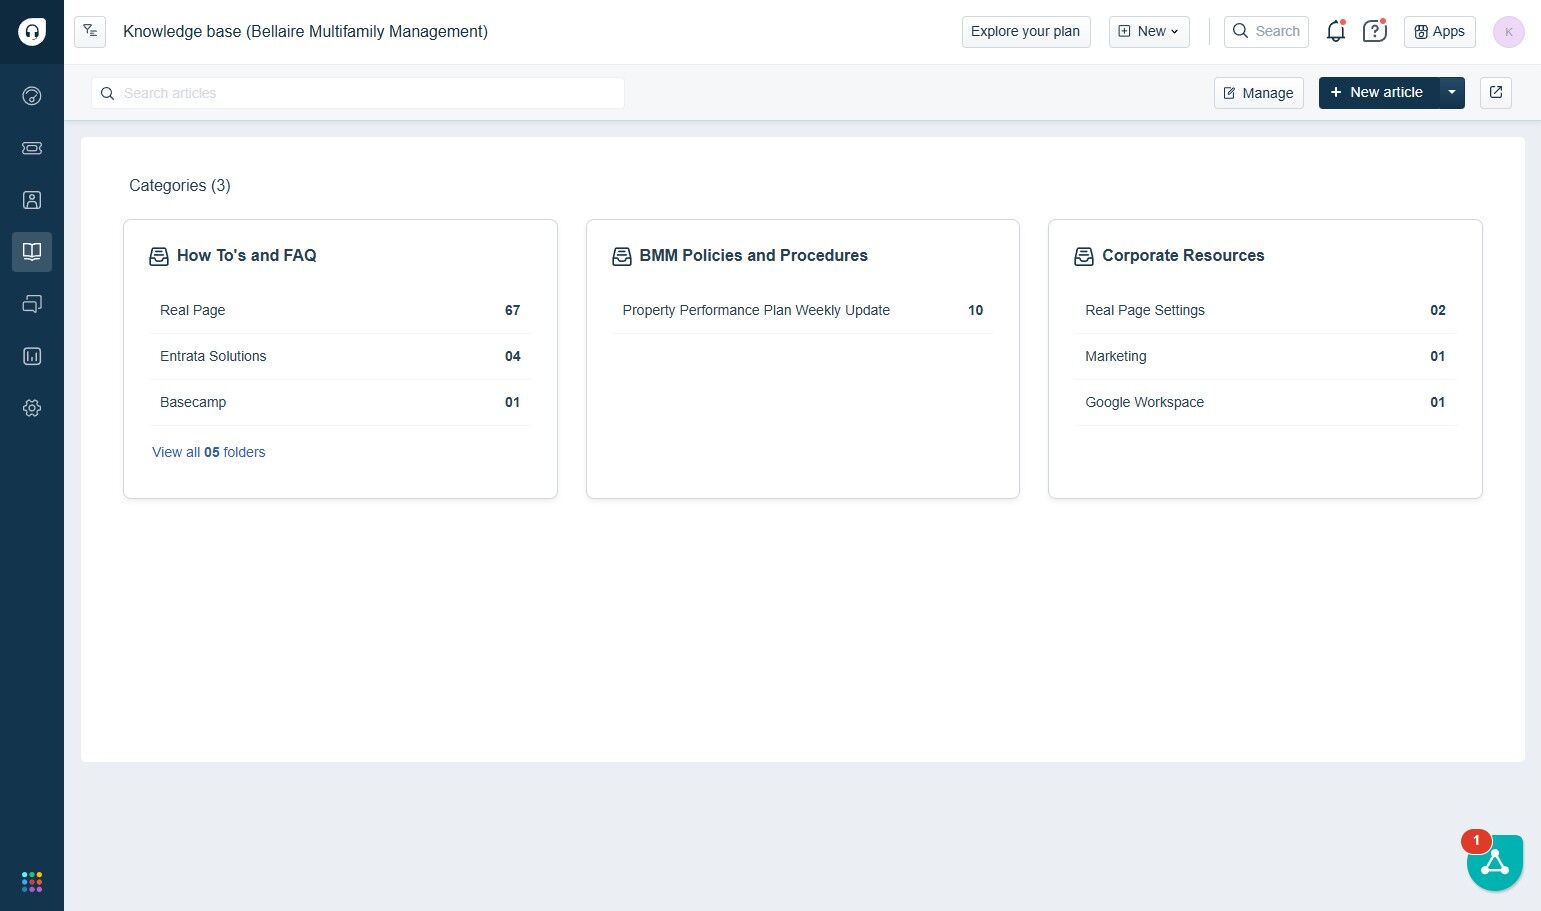The image size is (1541, 911).
Task: Click the Manage button
Action: [1259, 93]
